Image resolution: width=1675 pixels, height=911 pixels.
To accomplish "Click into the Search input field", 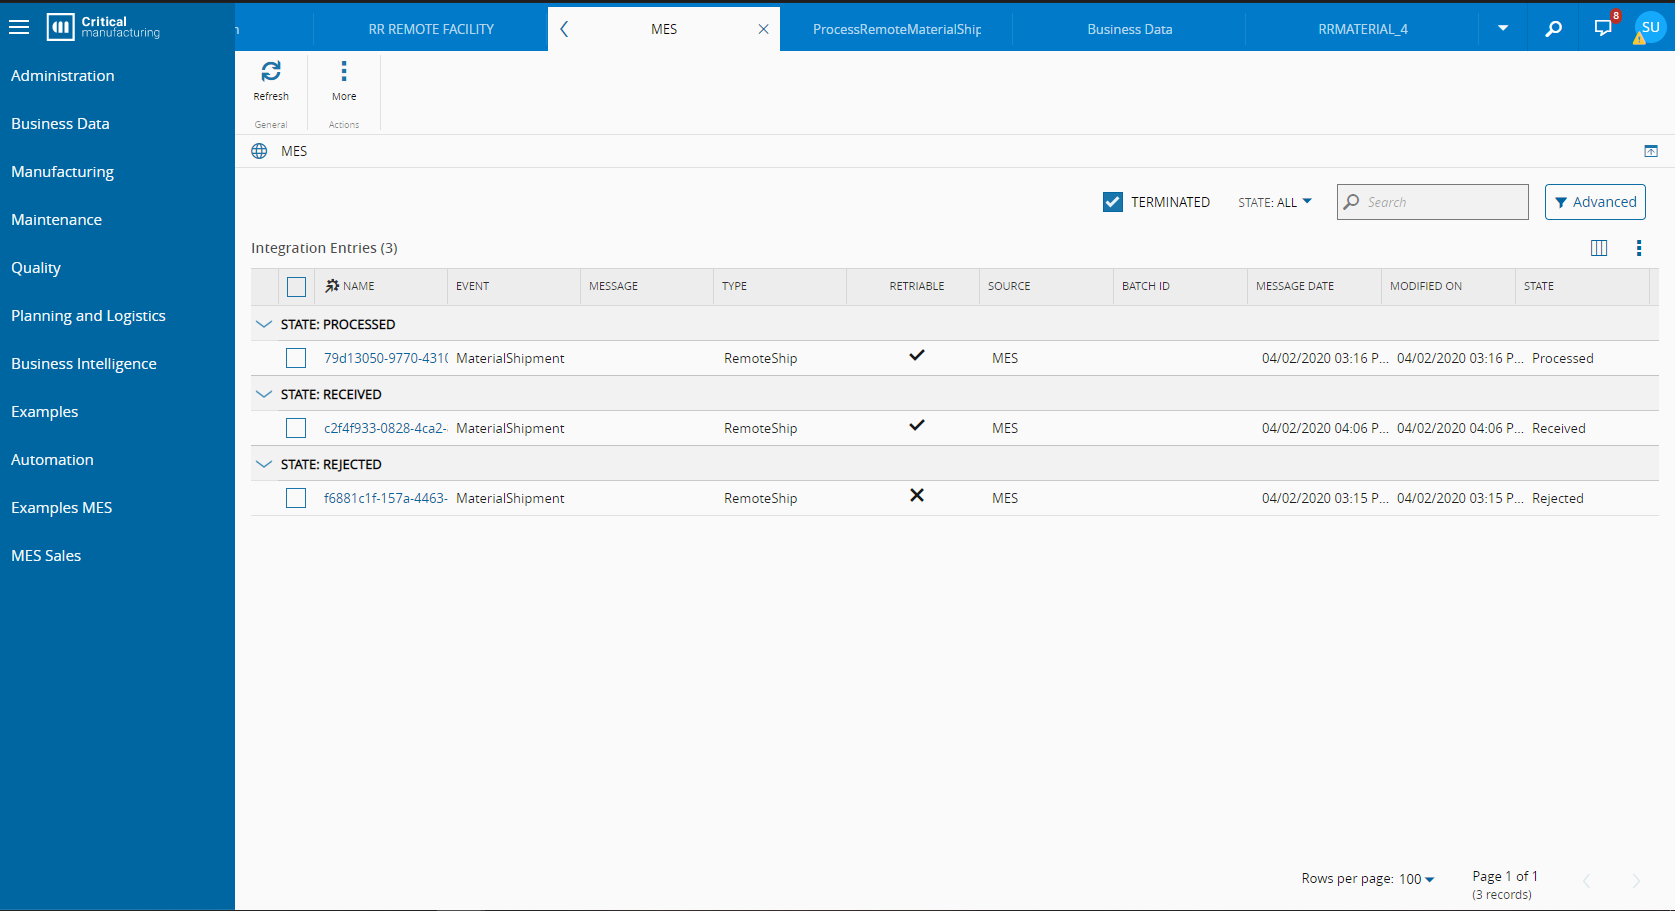I will coord(1442,202).
